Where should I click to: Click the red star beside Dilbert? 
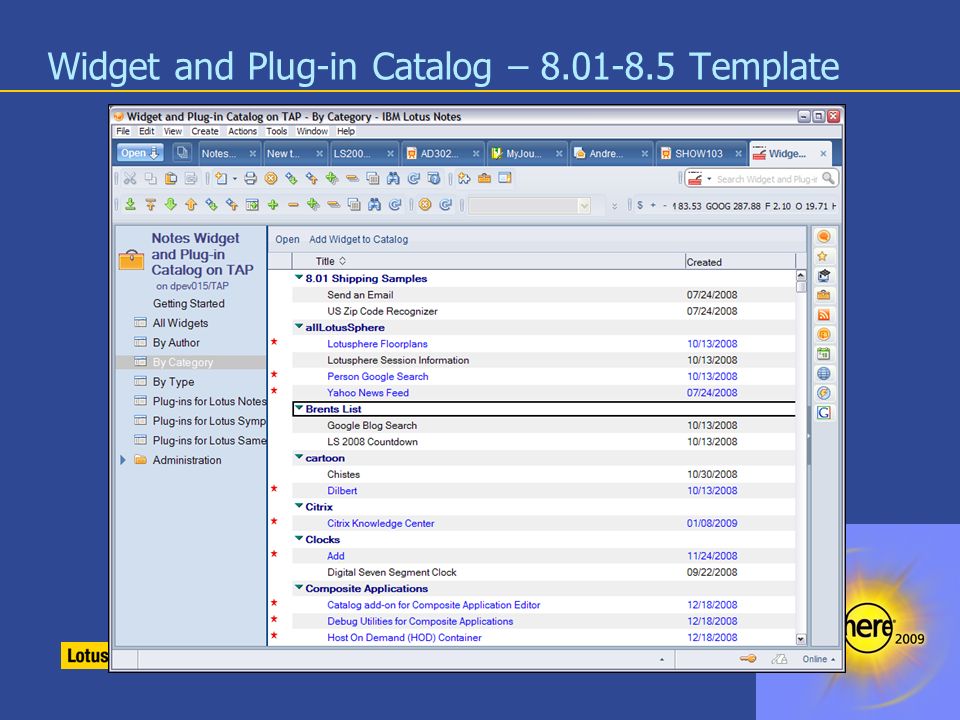click(x=274, y=489)
